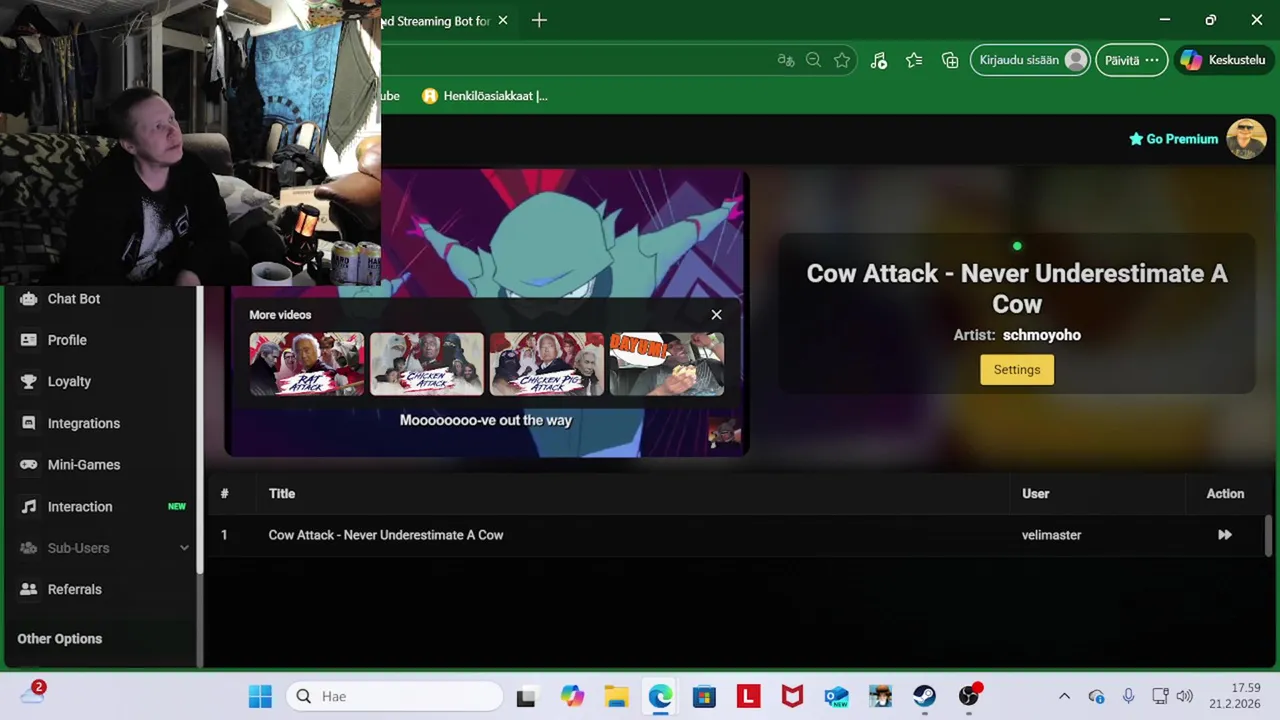Click the yellow Settings button

pos(1017,370)
